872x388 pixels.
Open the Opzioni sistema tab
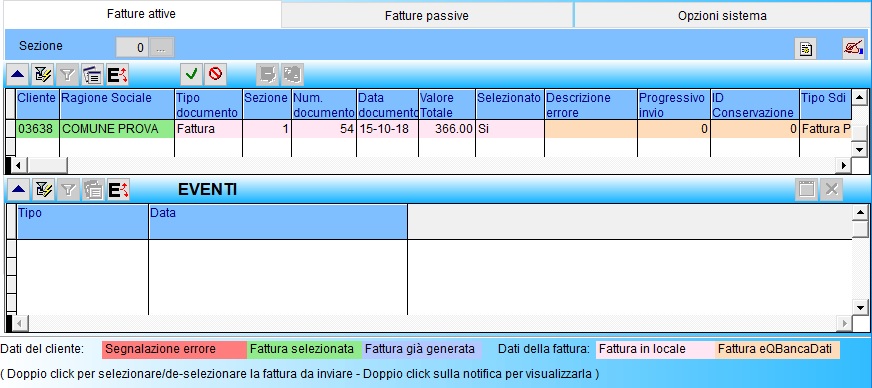[x=722, y=16]
